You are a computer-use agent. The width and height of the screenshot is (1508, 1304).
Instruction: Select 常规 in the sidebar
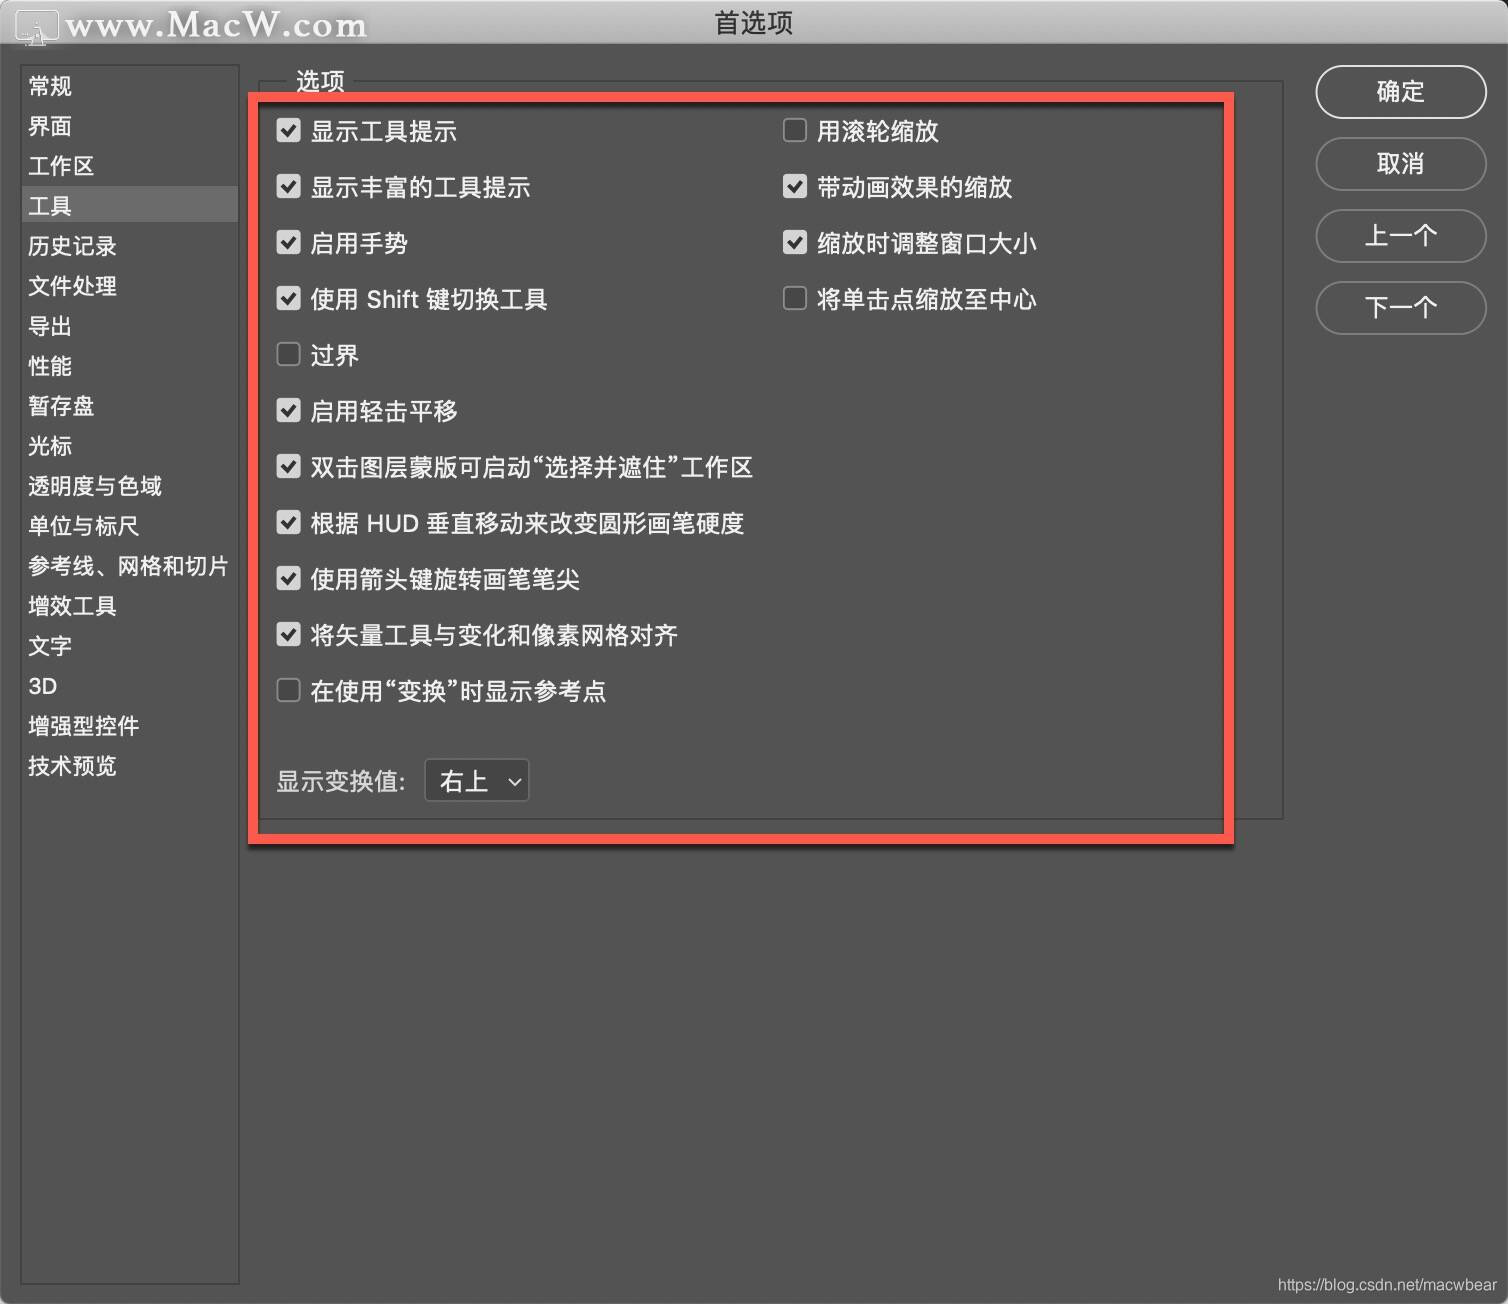point(130,86)
